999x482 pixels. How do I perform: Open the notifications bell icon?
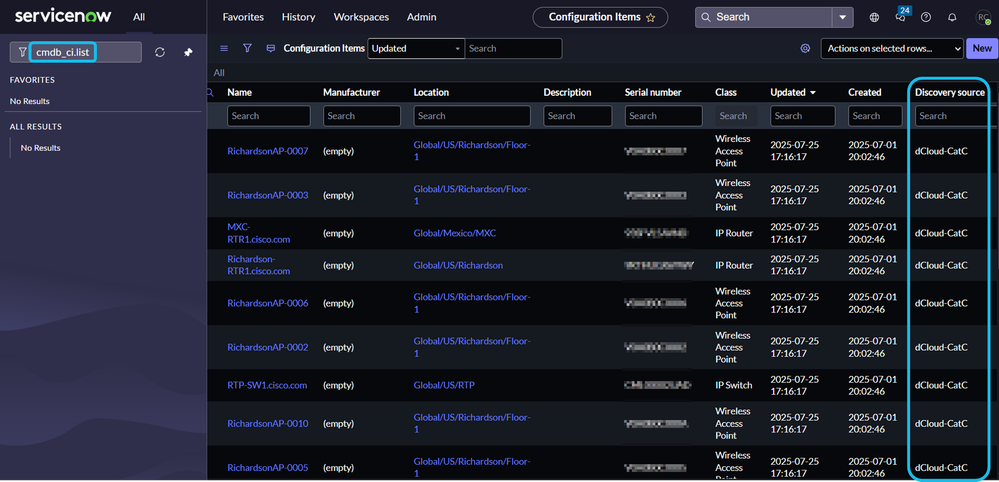pyautogui.click(x=952, y=17)
